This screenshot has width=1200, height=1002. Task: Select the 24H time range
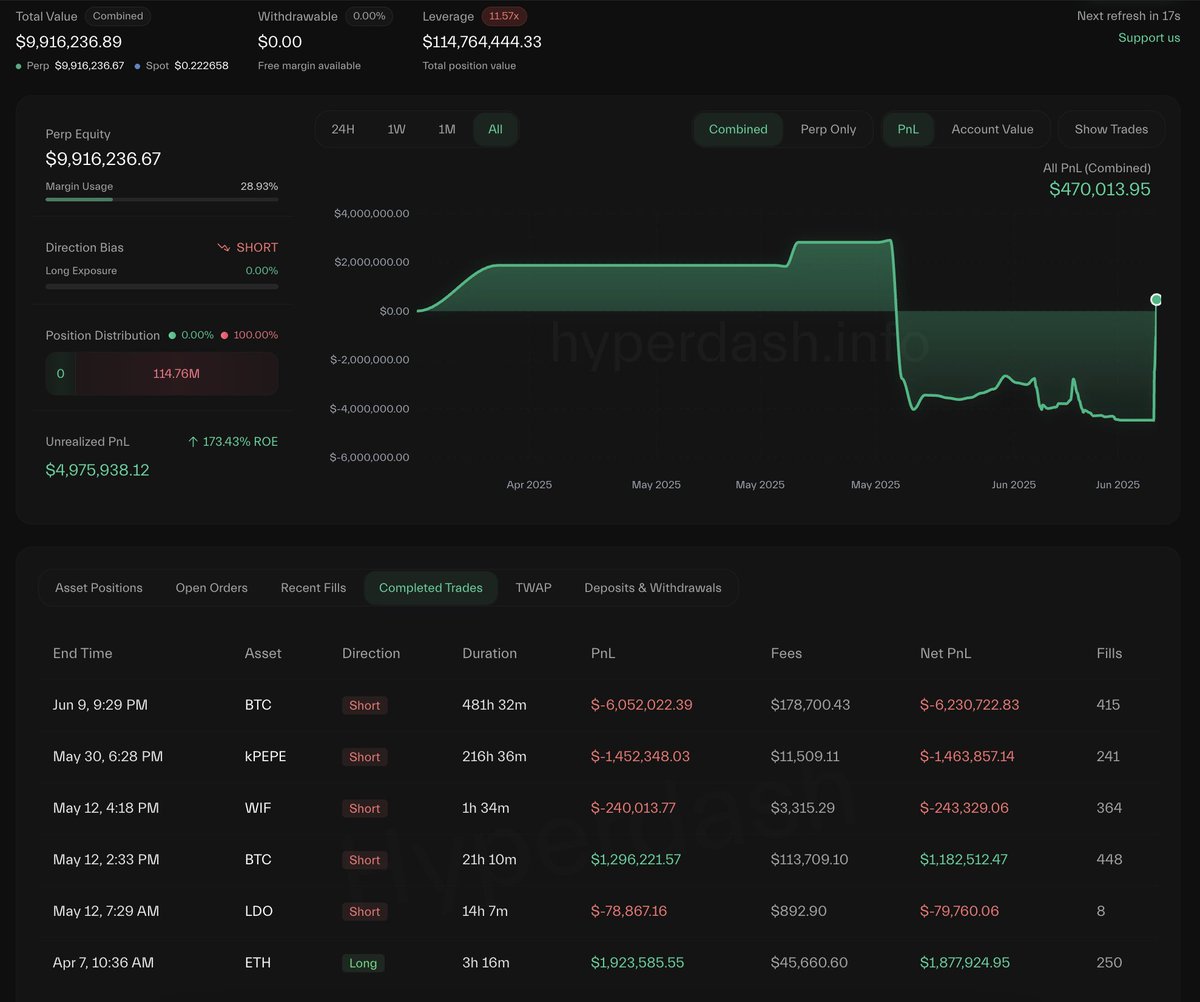pyautogui.click(x=343, y=129)
